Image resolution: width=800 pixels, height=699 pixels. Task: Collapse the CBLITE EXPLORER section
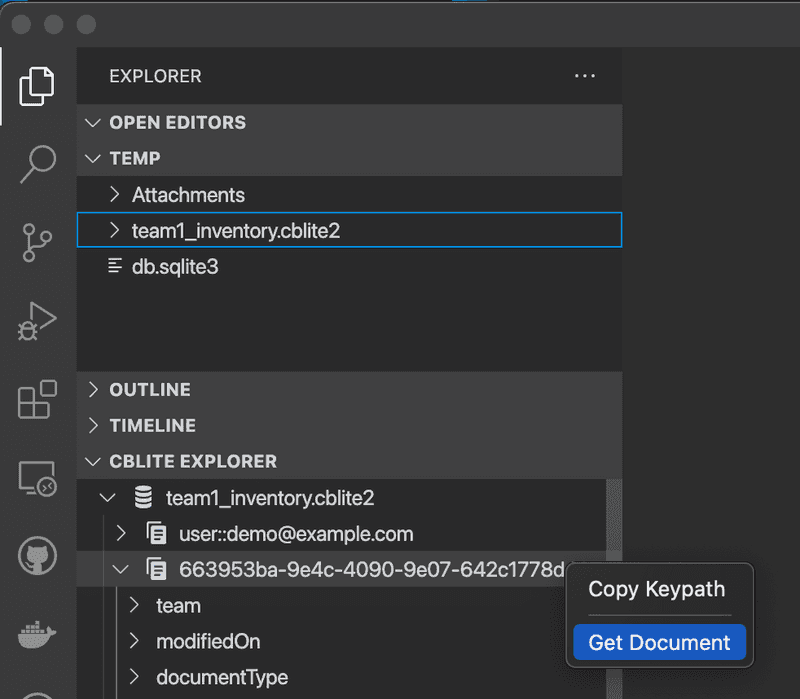pos(93,462)
